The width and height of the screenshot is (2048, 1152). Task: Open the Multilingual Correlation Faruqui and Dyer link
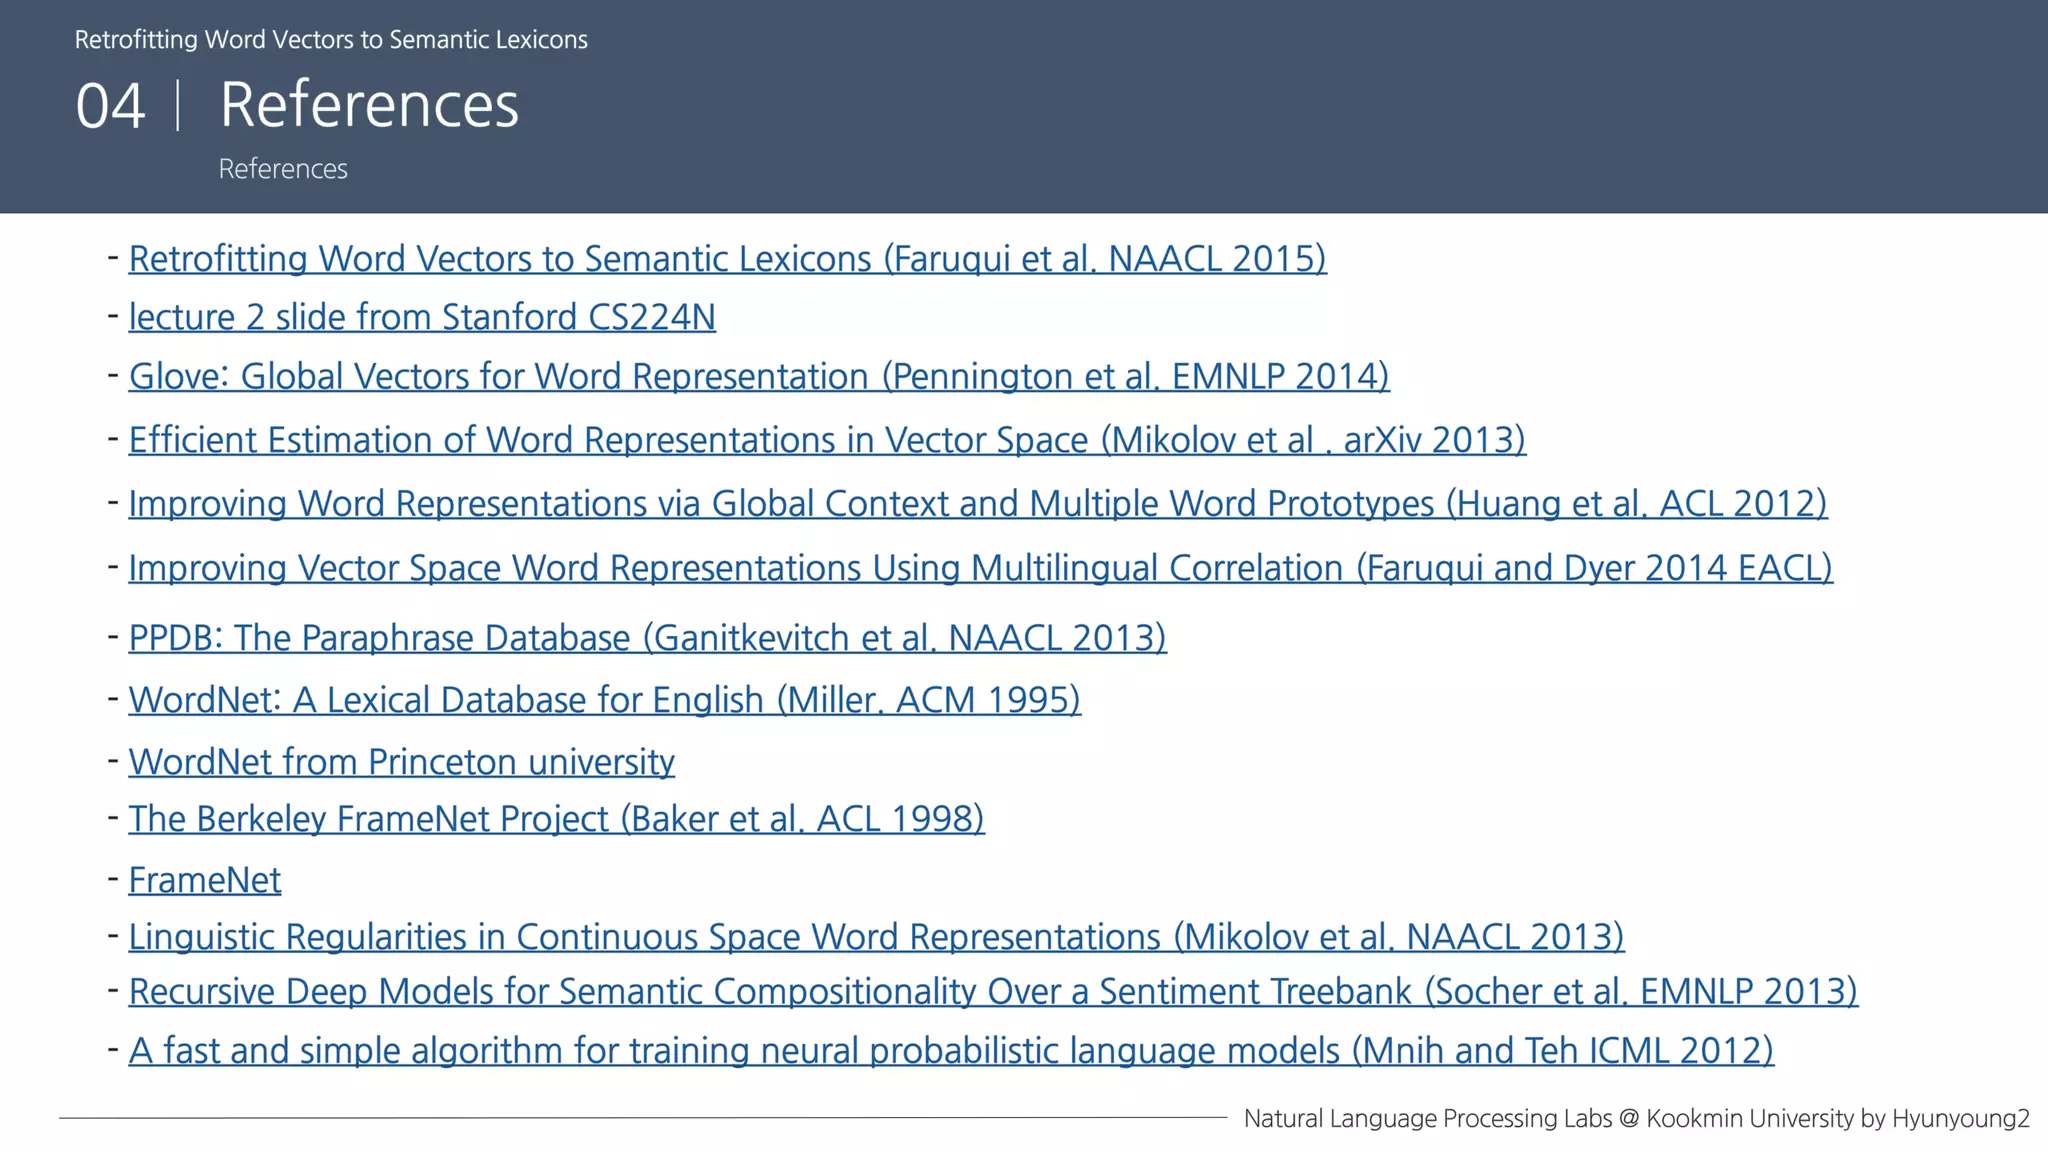980,568
